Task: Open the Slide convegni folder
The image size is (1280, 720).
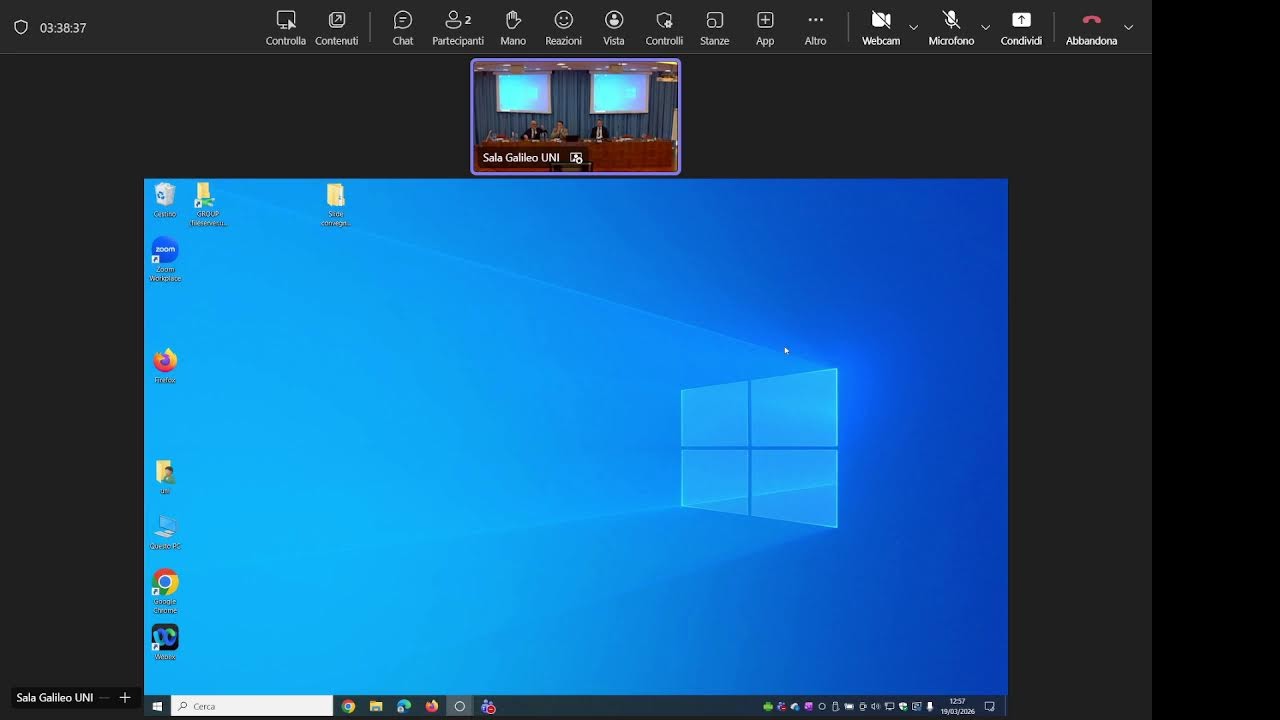Action: point(336,204)
